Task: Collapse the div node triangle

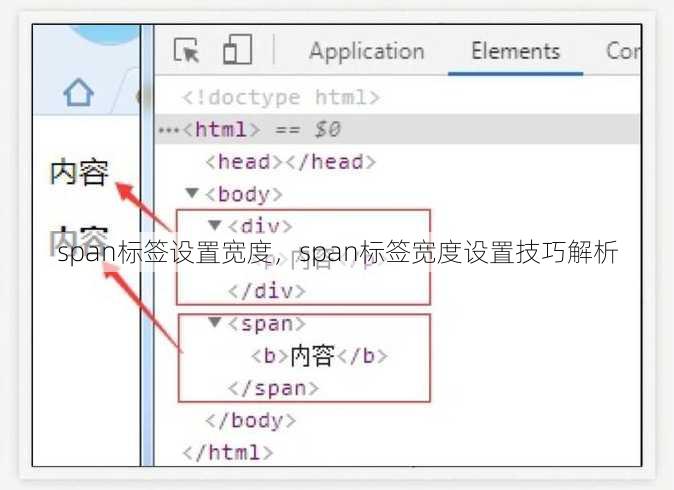Action: (214, 224)
